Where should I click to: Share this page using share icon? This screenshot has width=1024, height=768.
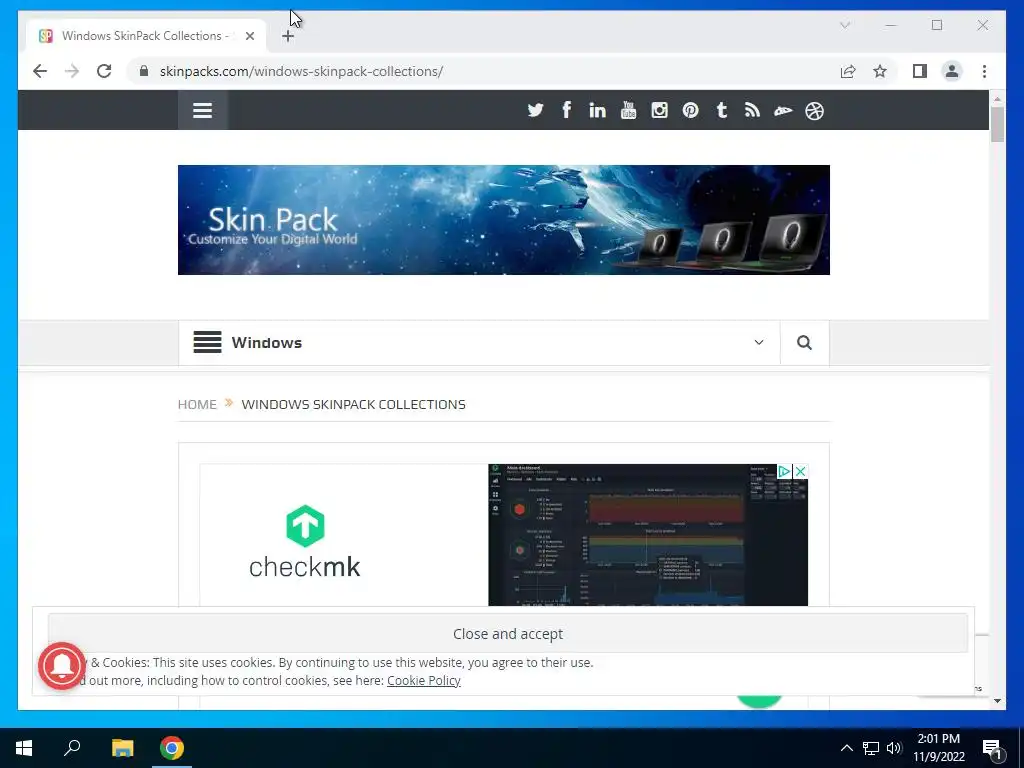coord(848,71)
